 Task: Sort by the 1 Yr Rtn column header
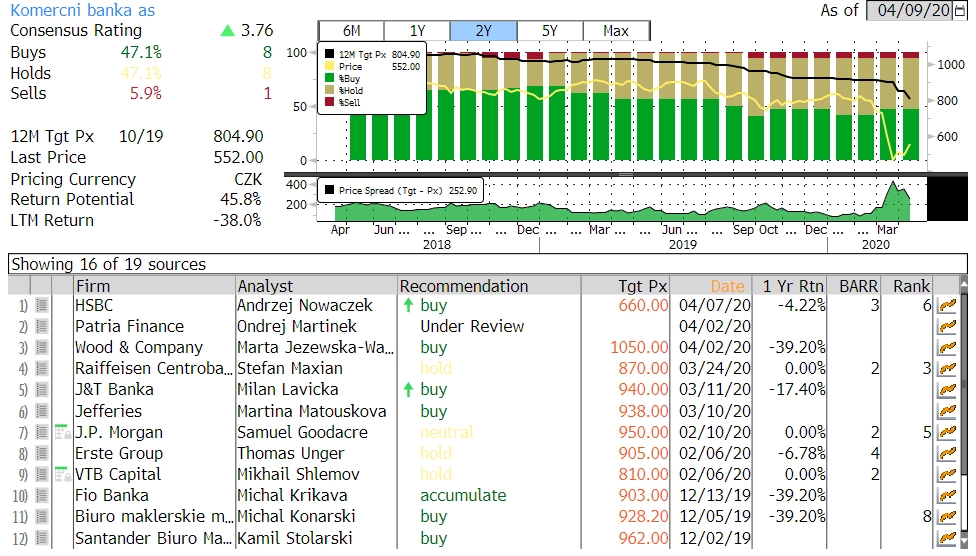790,286
